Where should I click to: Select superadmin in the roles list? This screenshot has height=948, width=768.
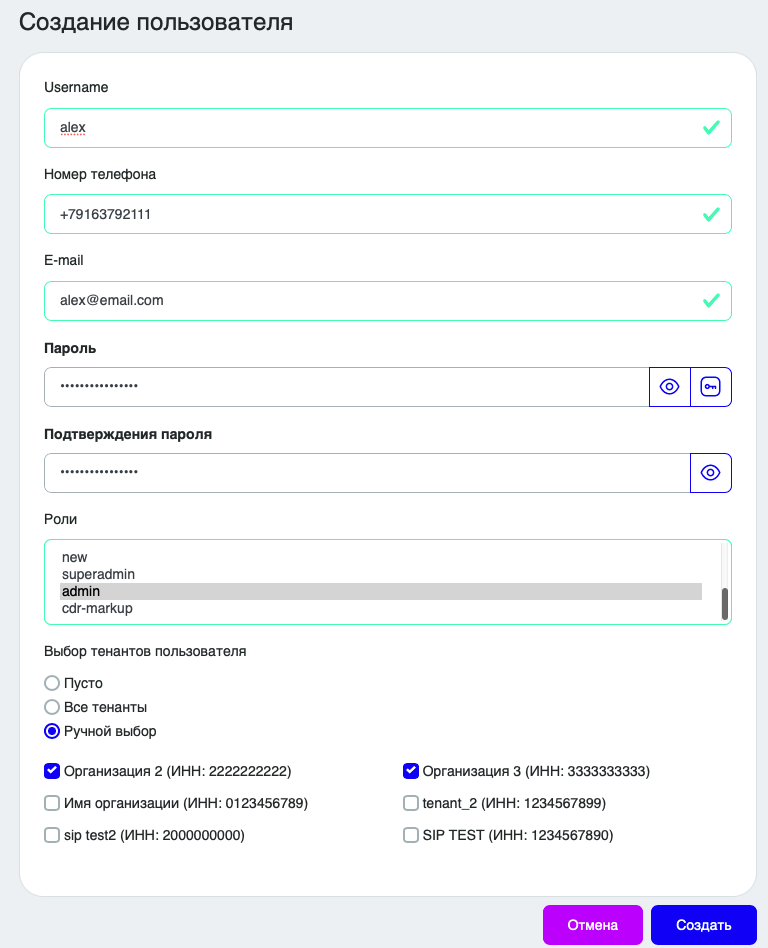pyautogui.click(x=381, y=574)
